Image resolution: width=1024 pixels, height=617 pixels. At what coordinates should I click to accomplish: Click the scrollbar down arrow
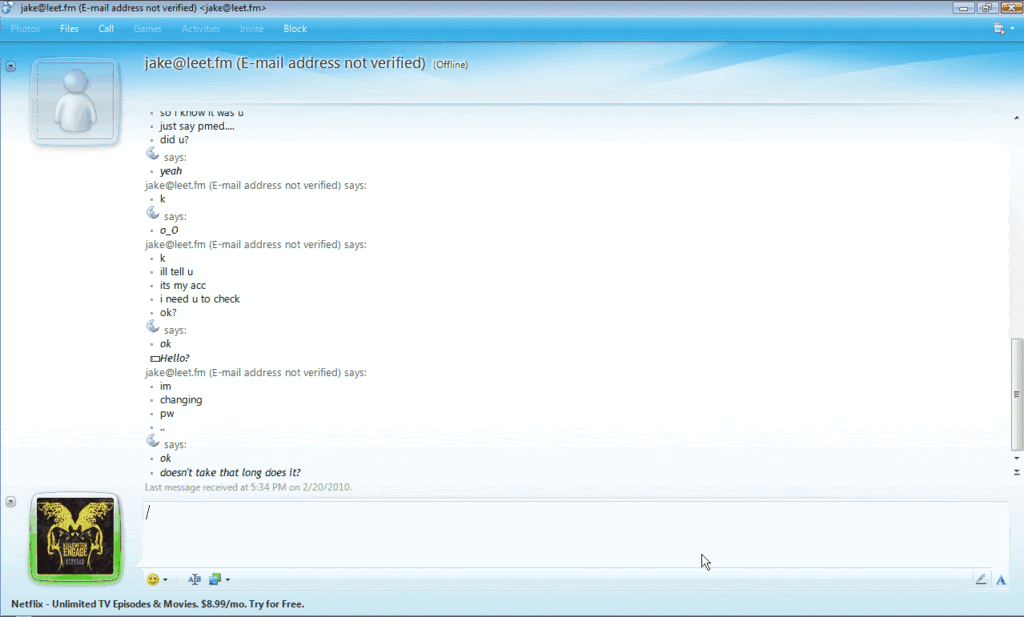coord(1017,458)
